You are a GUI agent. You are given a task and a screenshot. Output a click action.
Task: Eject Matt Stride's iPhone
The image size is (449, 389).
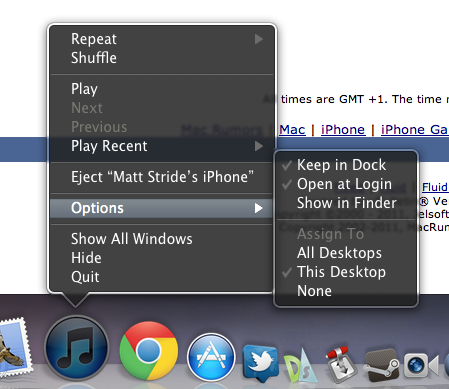pos(161,177)
